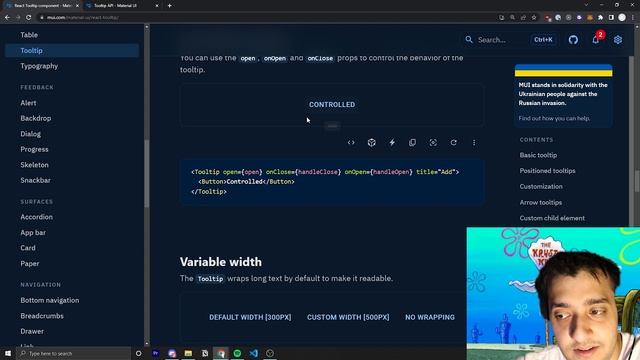The image size is (640, 360).
Task: Open a new browser tab
Action: (x=169, y=6)
